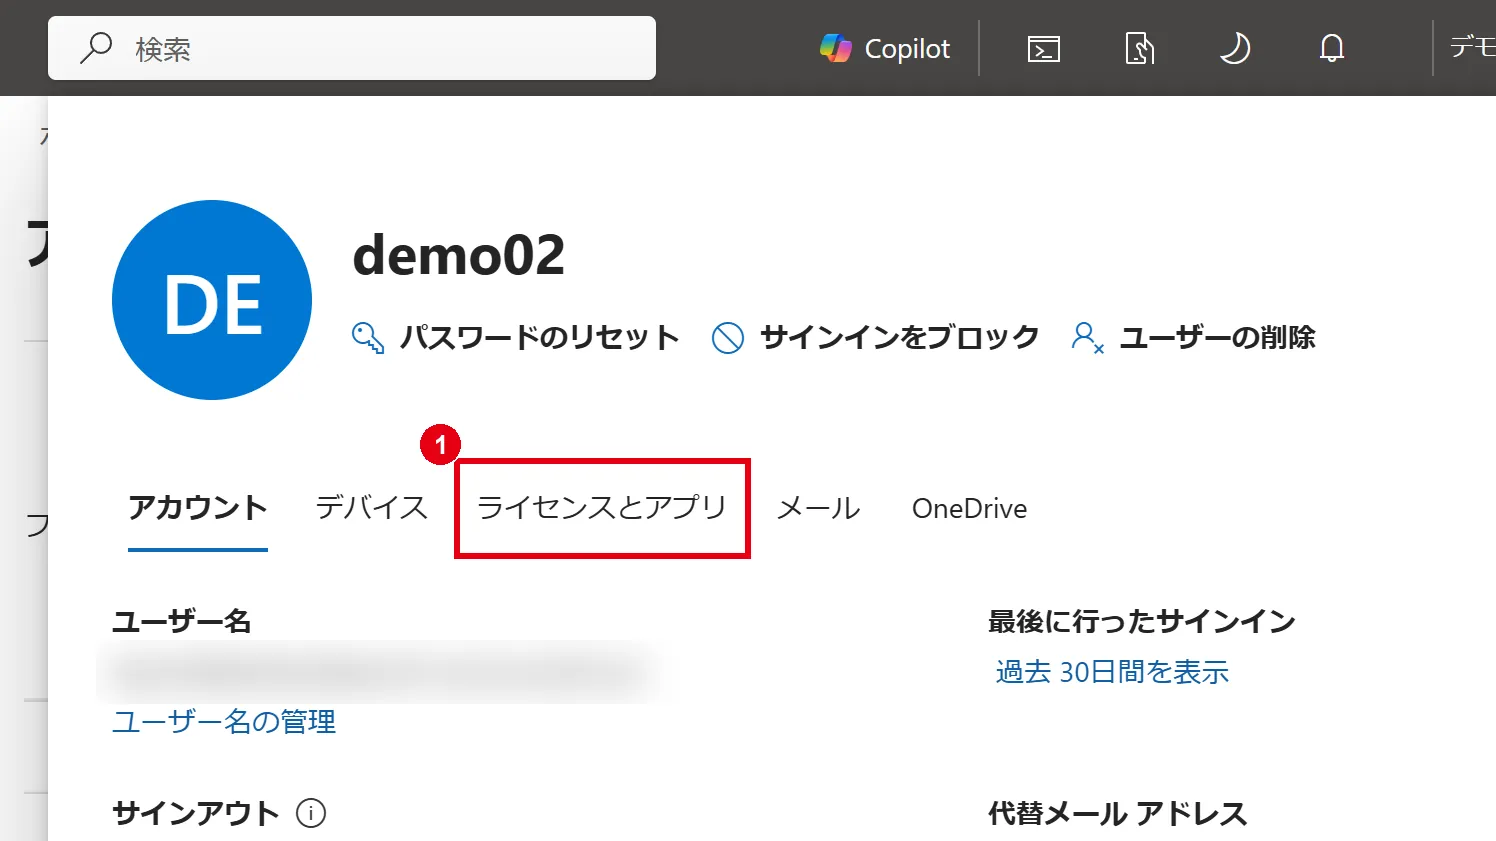Screen dimensions: 1496x841
Task: Switch to the デバイス tab
Action: point(372,508)
